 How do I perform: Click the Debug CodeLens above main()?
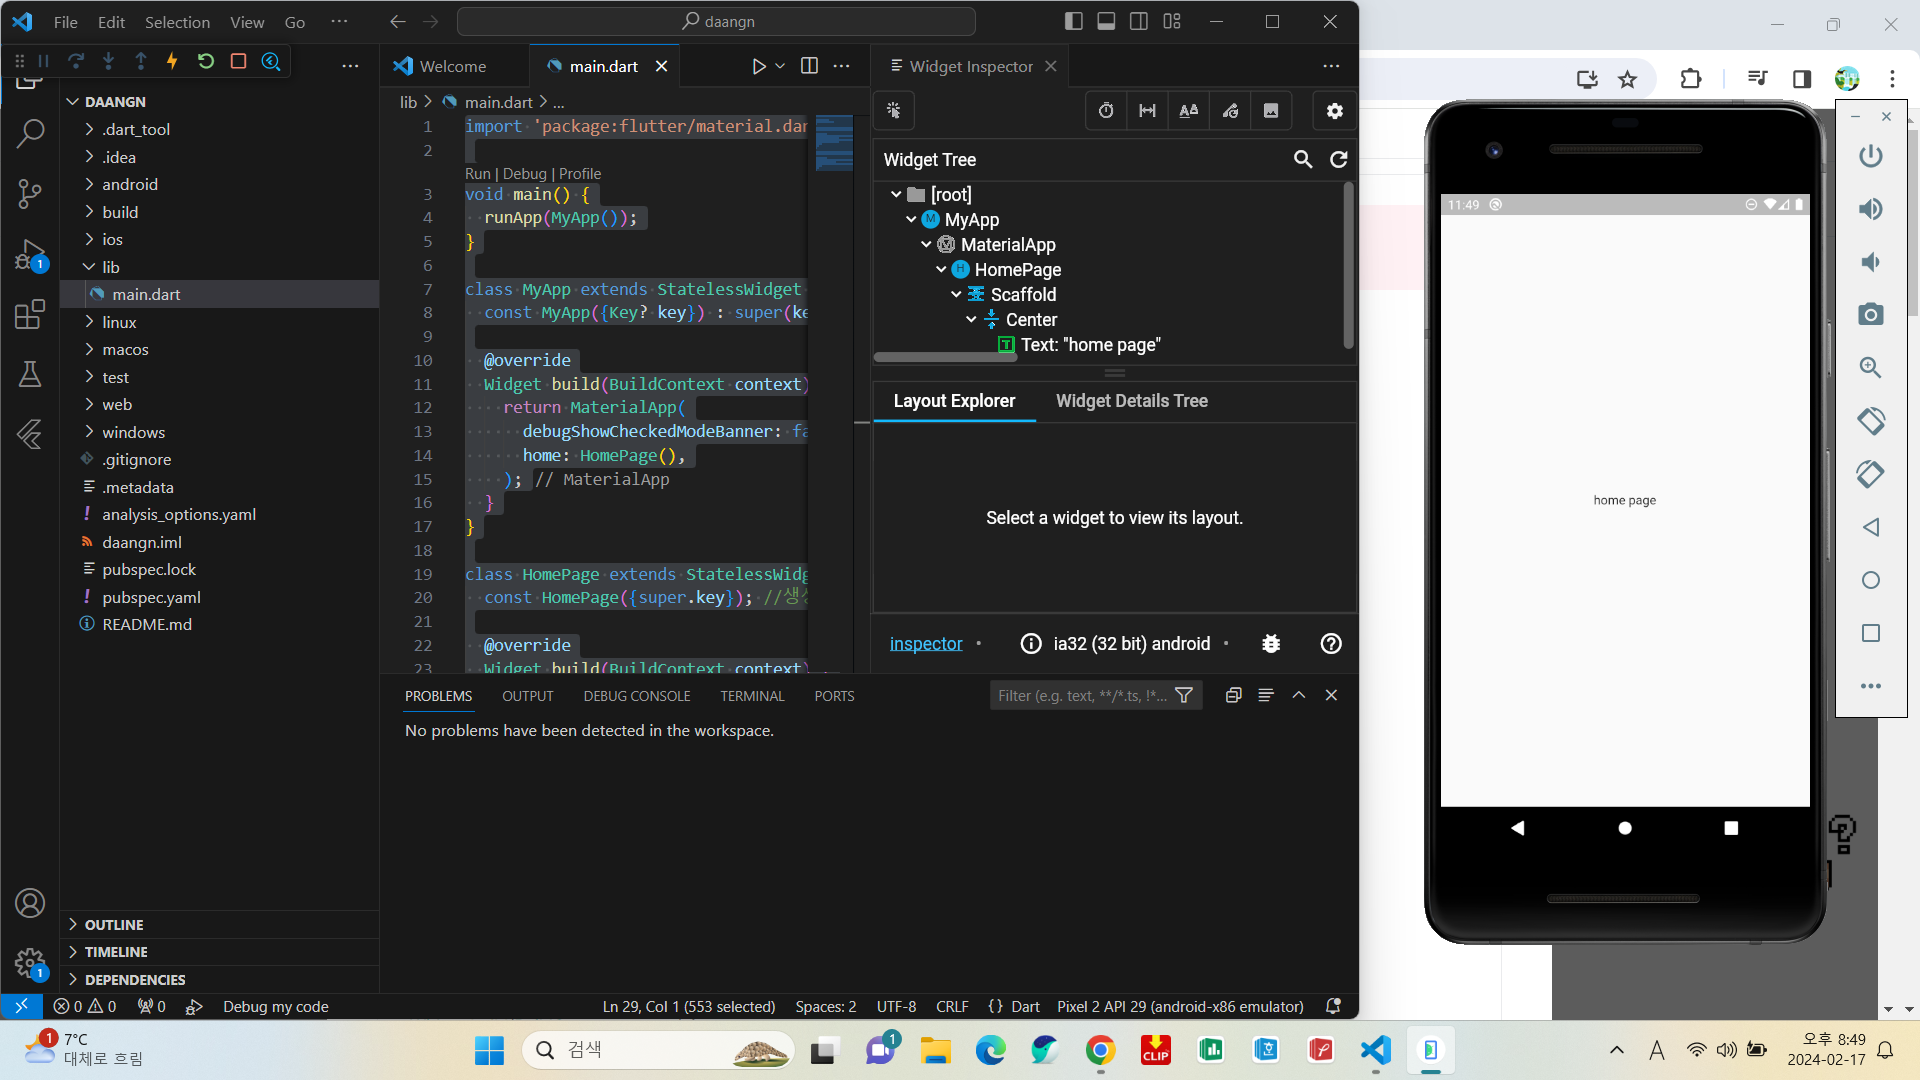pos(525,174)
